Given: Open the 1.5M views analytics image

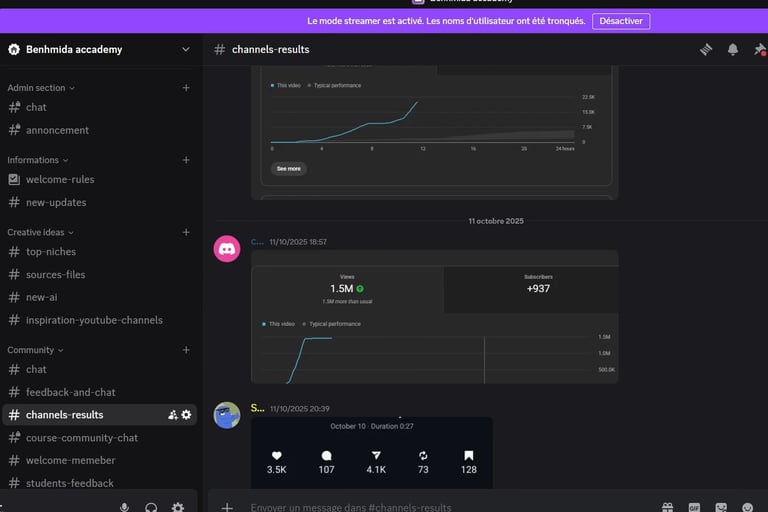Looking at the screenshot, I should pos(435,317).
